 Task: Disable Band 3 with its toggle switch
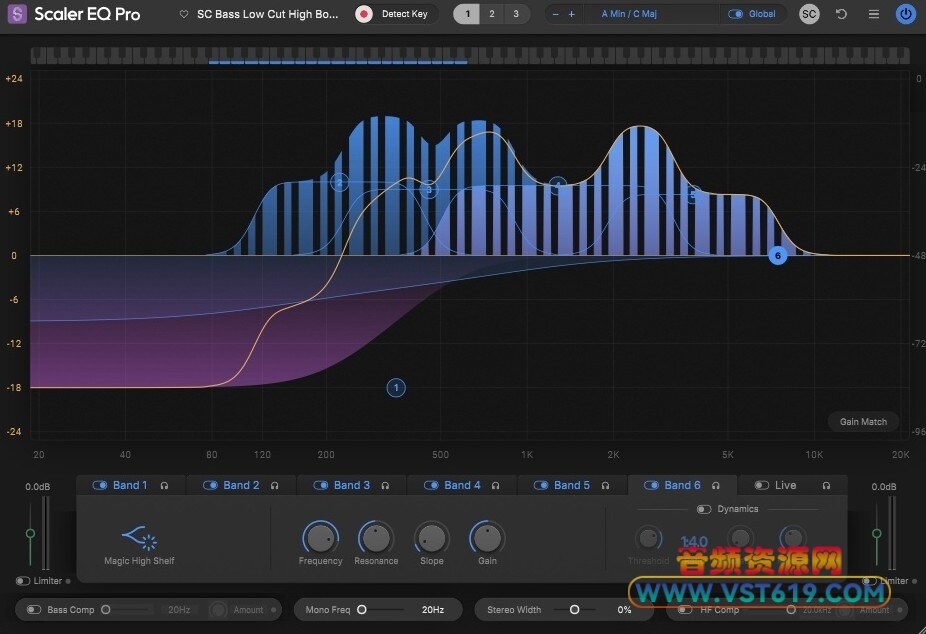[321, 485]
